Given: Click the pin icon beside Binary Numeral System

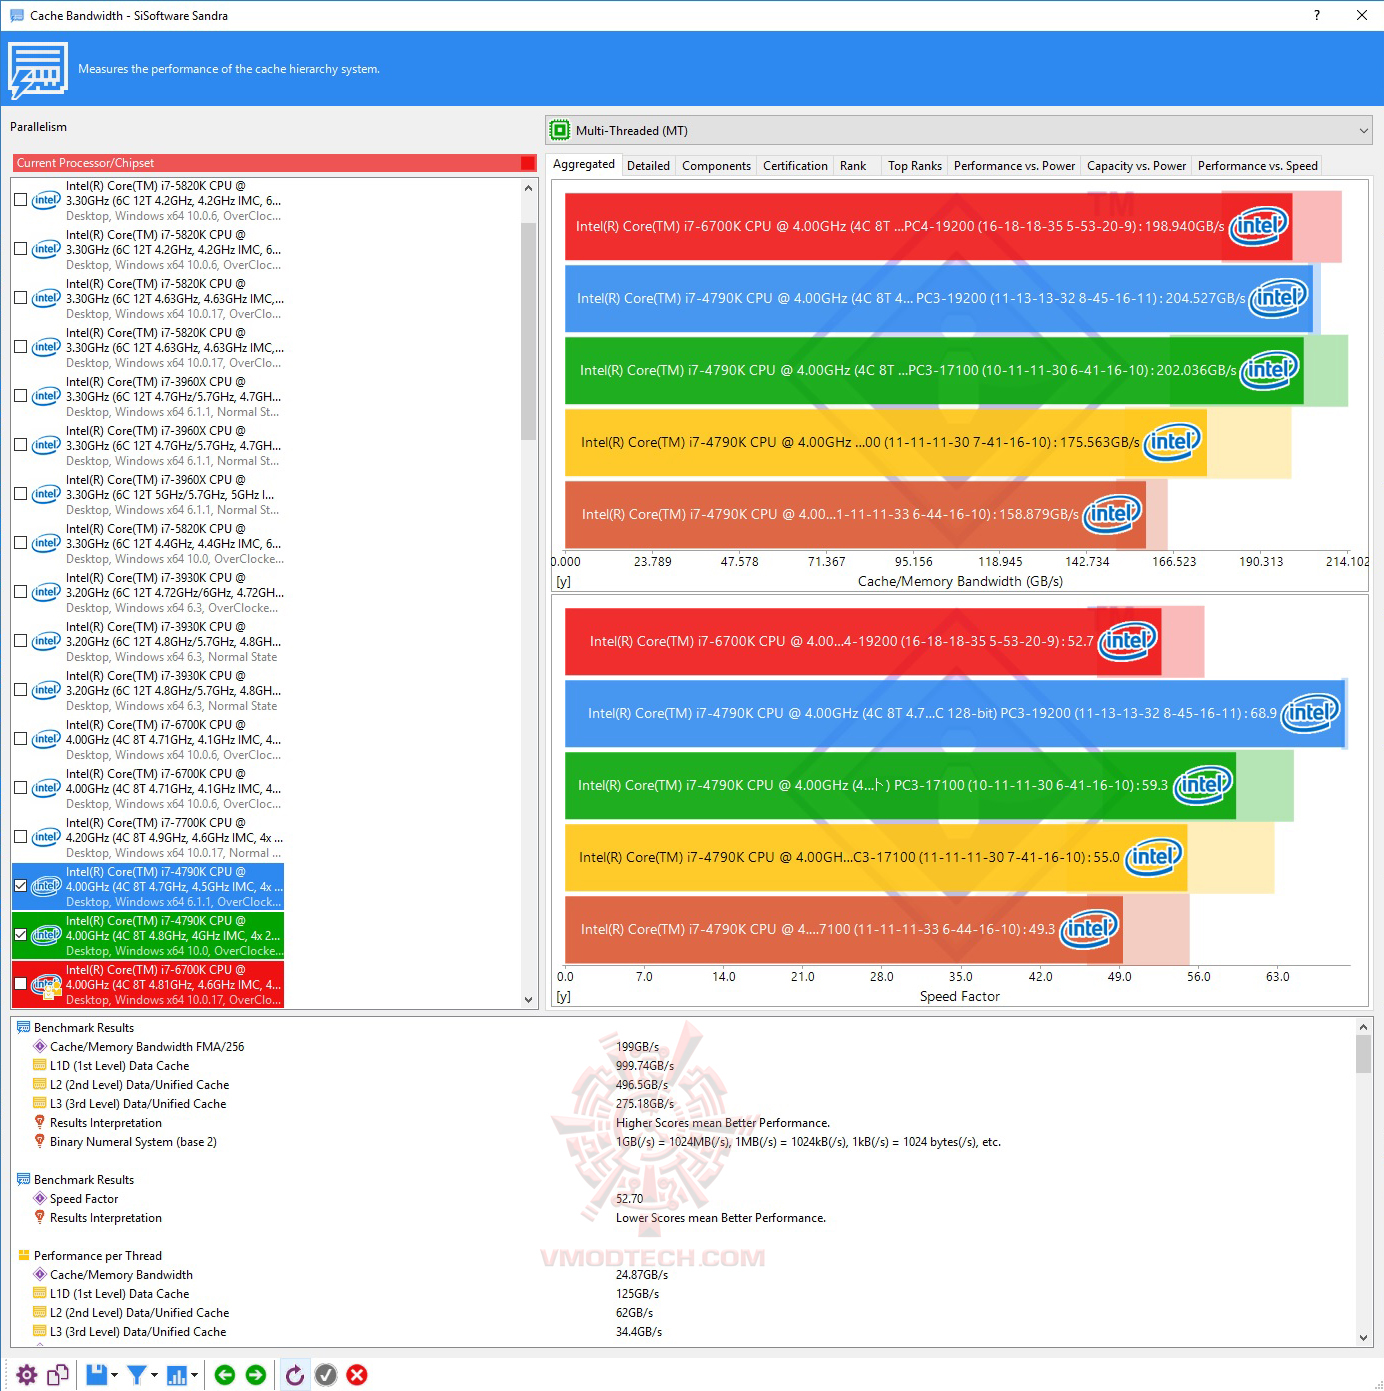Looking at the screenshot, I should [x=40, y=1141].
